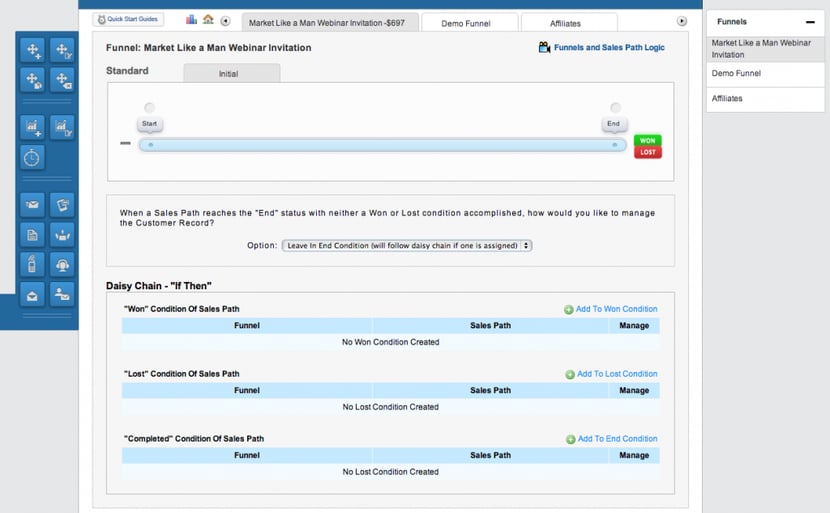Click Manage header in Completed Condition table

[x=634, y=455]
